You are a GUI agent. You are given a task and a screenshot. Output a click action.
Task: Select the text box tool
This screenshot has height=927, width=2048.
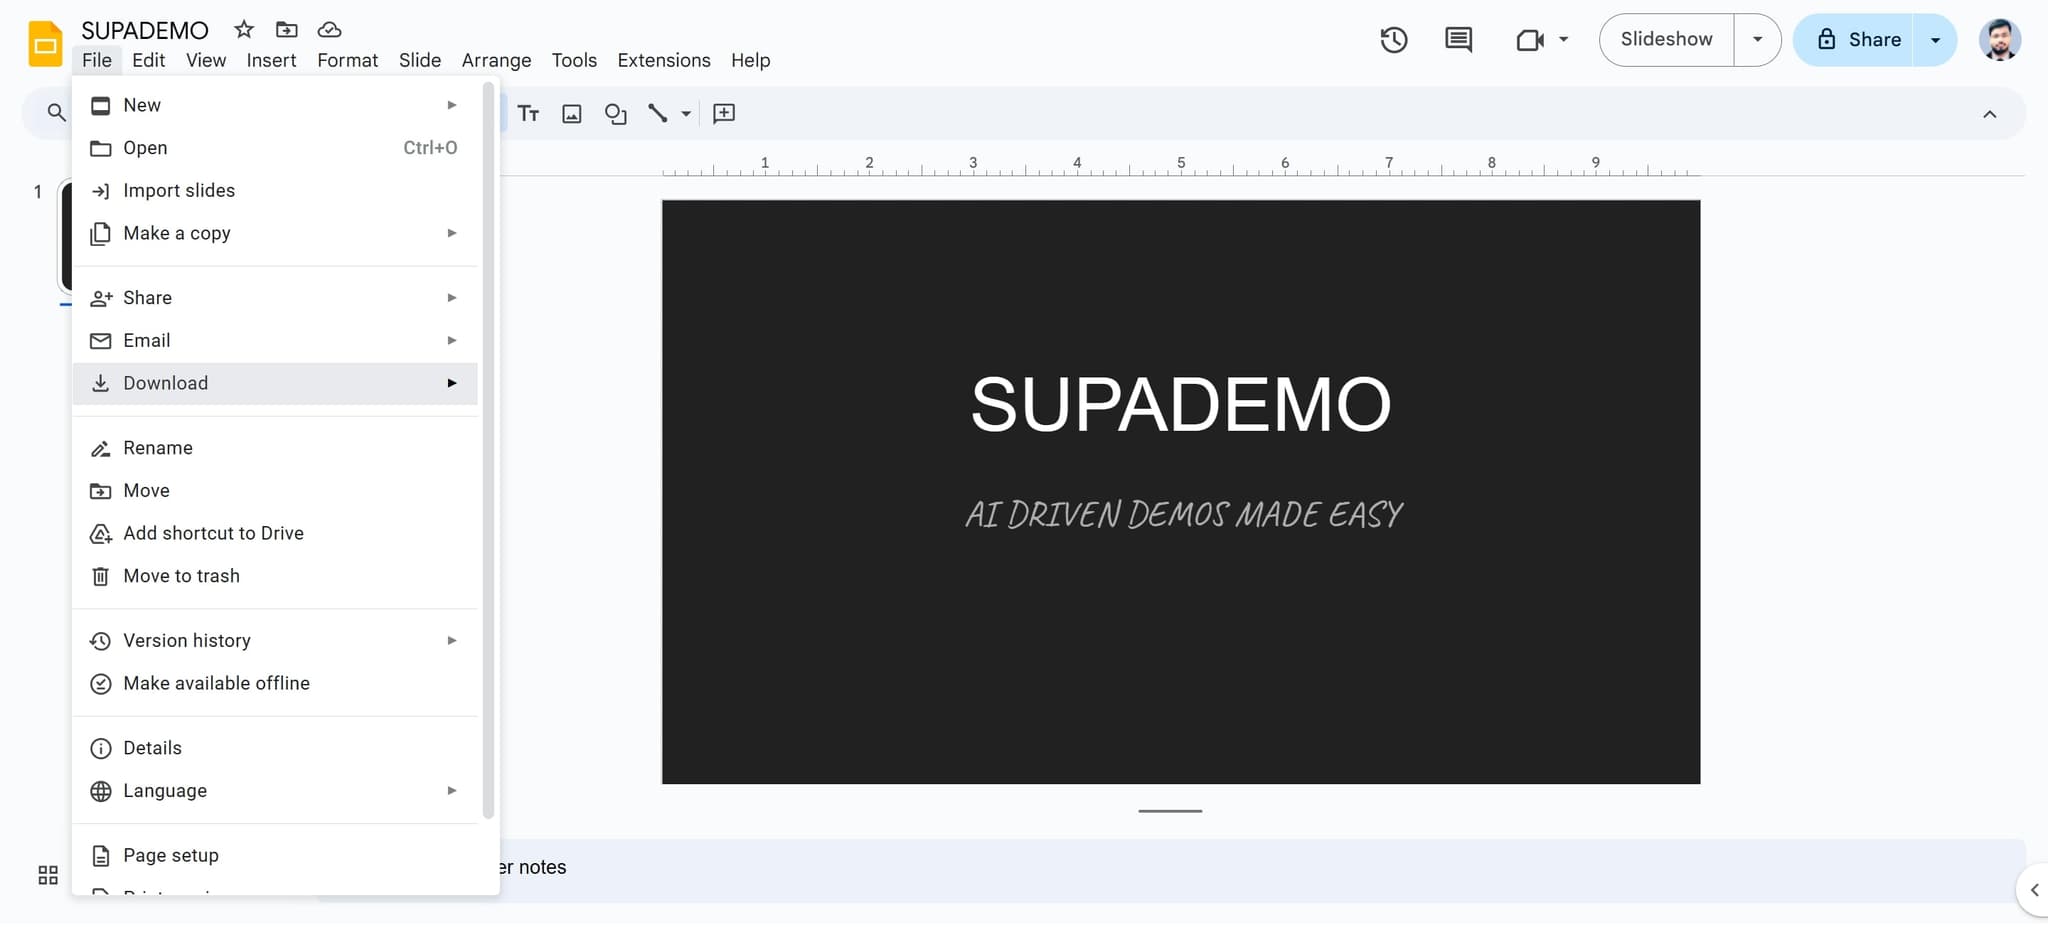click(528, 114)
